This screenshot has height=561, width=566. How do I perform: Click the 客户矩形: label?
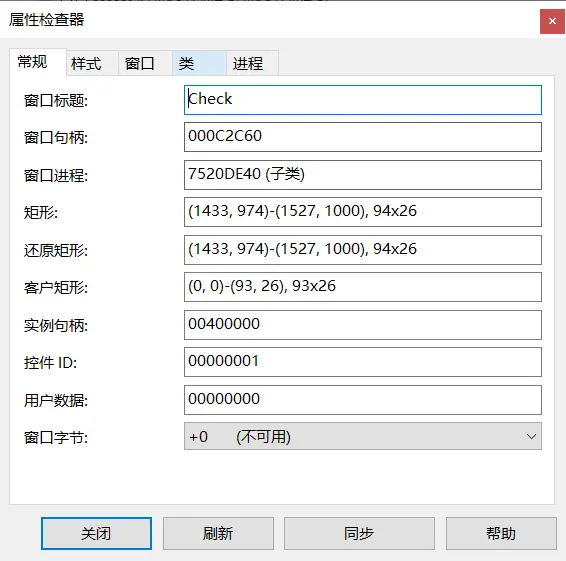(56, 288)
